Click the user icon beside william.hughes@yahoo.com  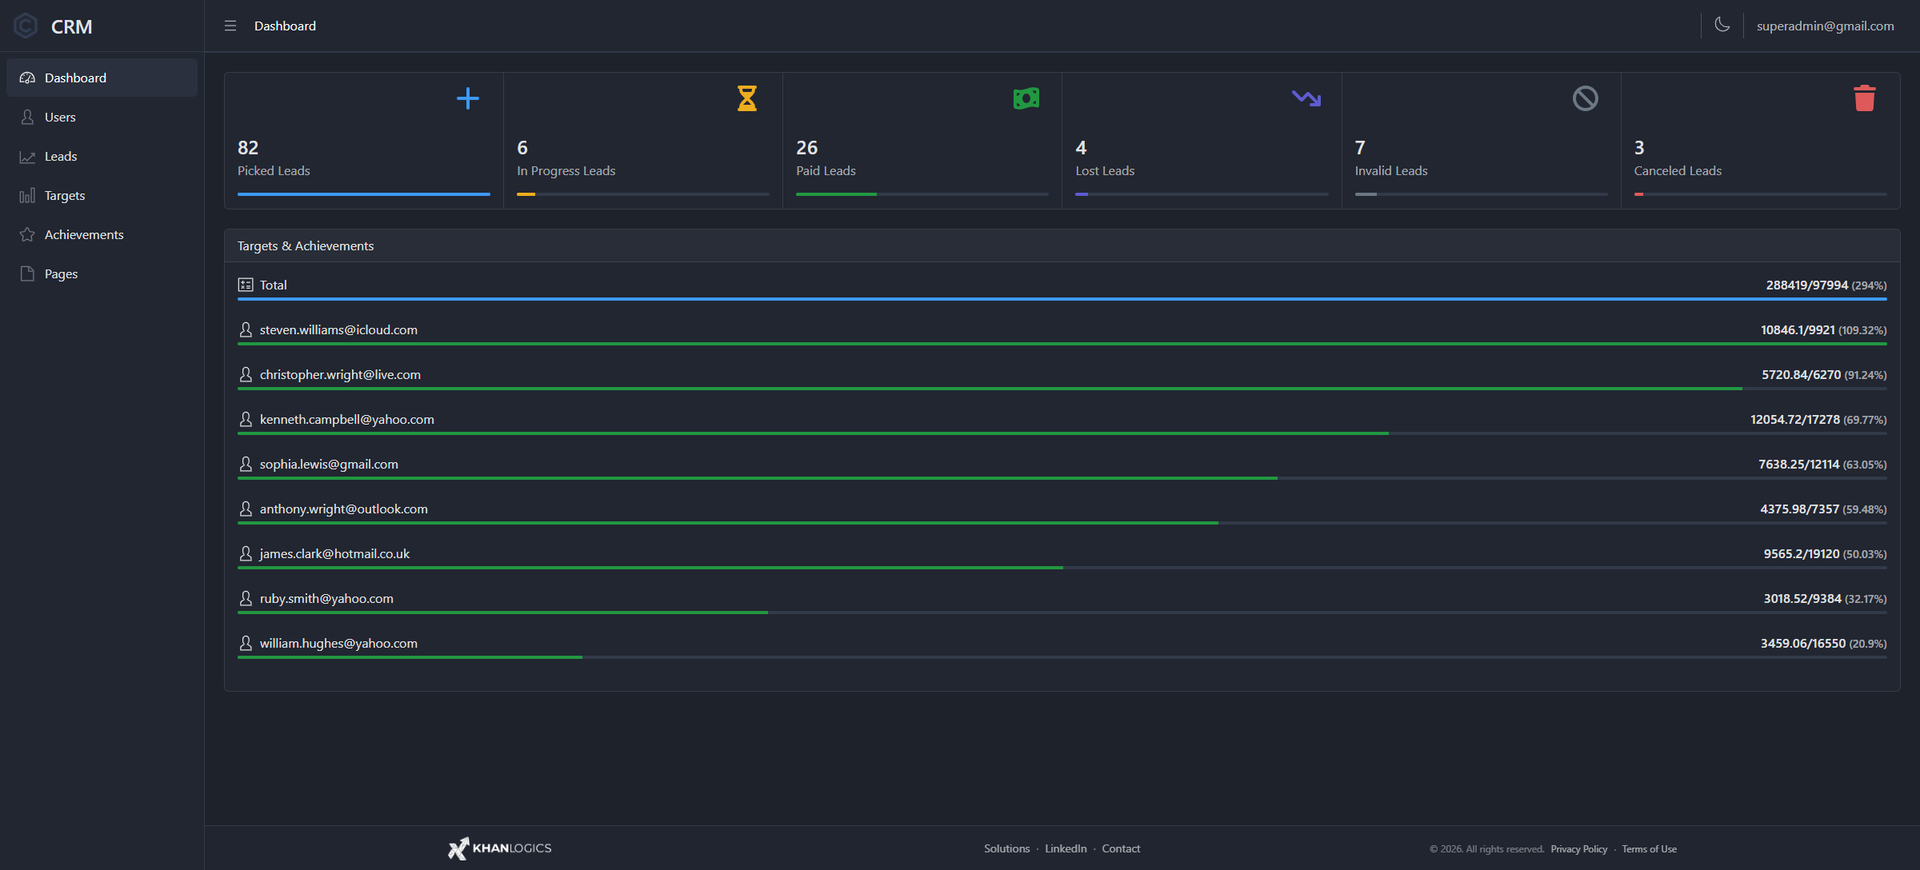pos(246,643)
